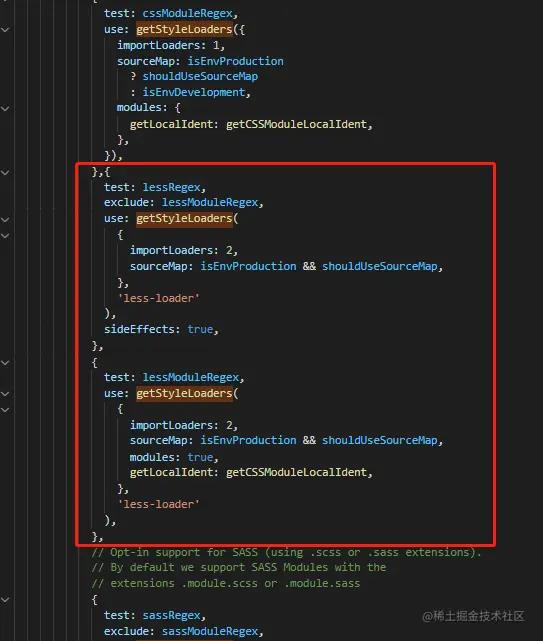Select 'isEnvDevelopment' in the ternary expression

click(x=193, y=92)
